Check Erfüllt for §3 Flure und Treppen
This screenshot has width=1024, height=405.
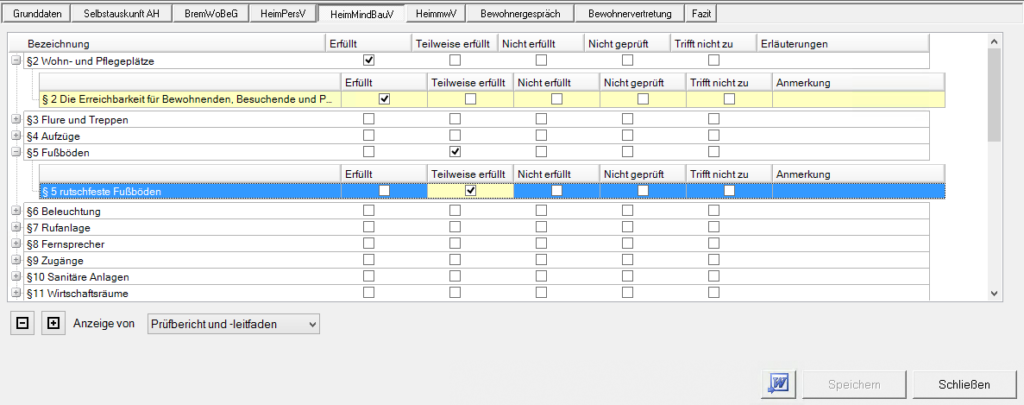tap(369, 120)
